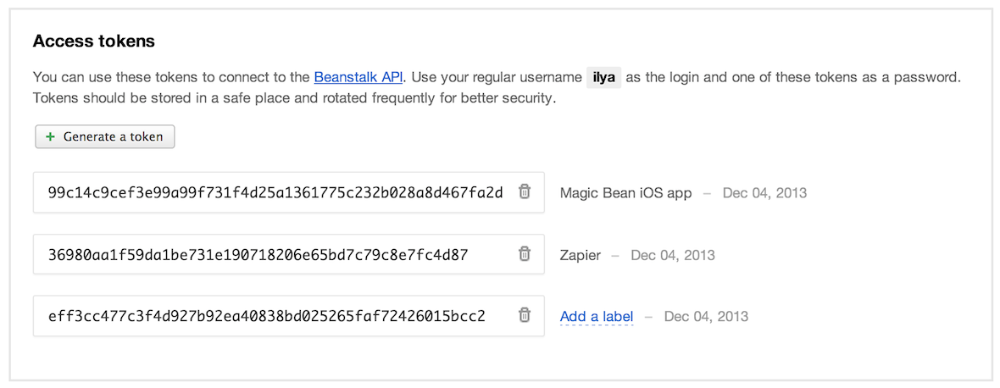
Task: Edit the Zapier token label
Action: [580, 255]
